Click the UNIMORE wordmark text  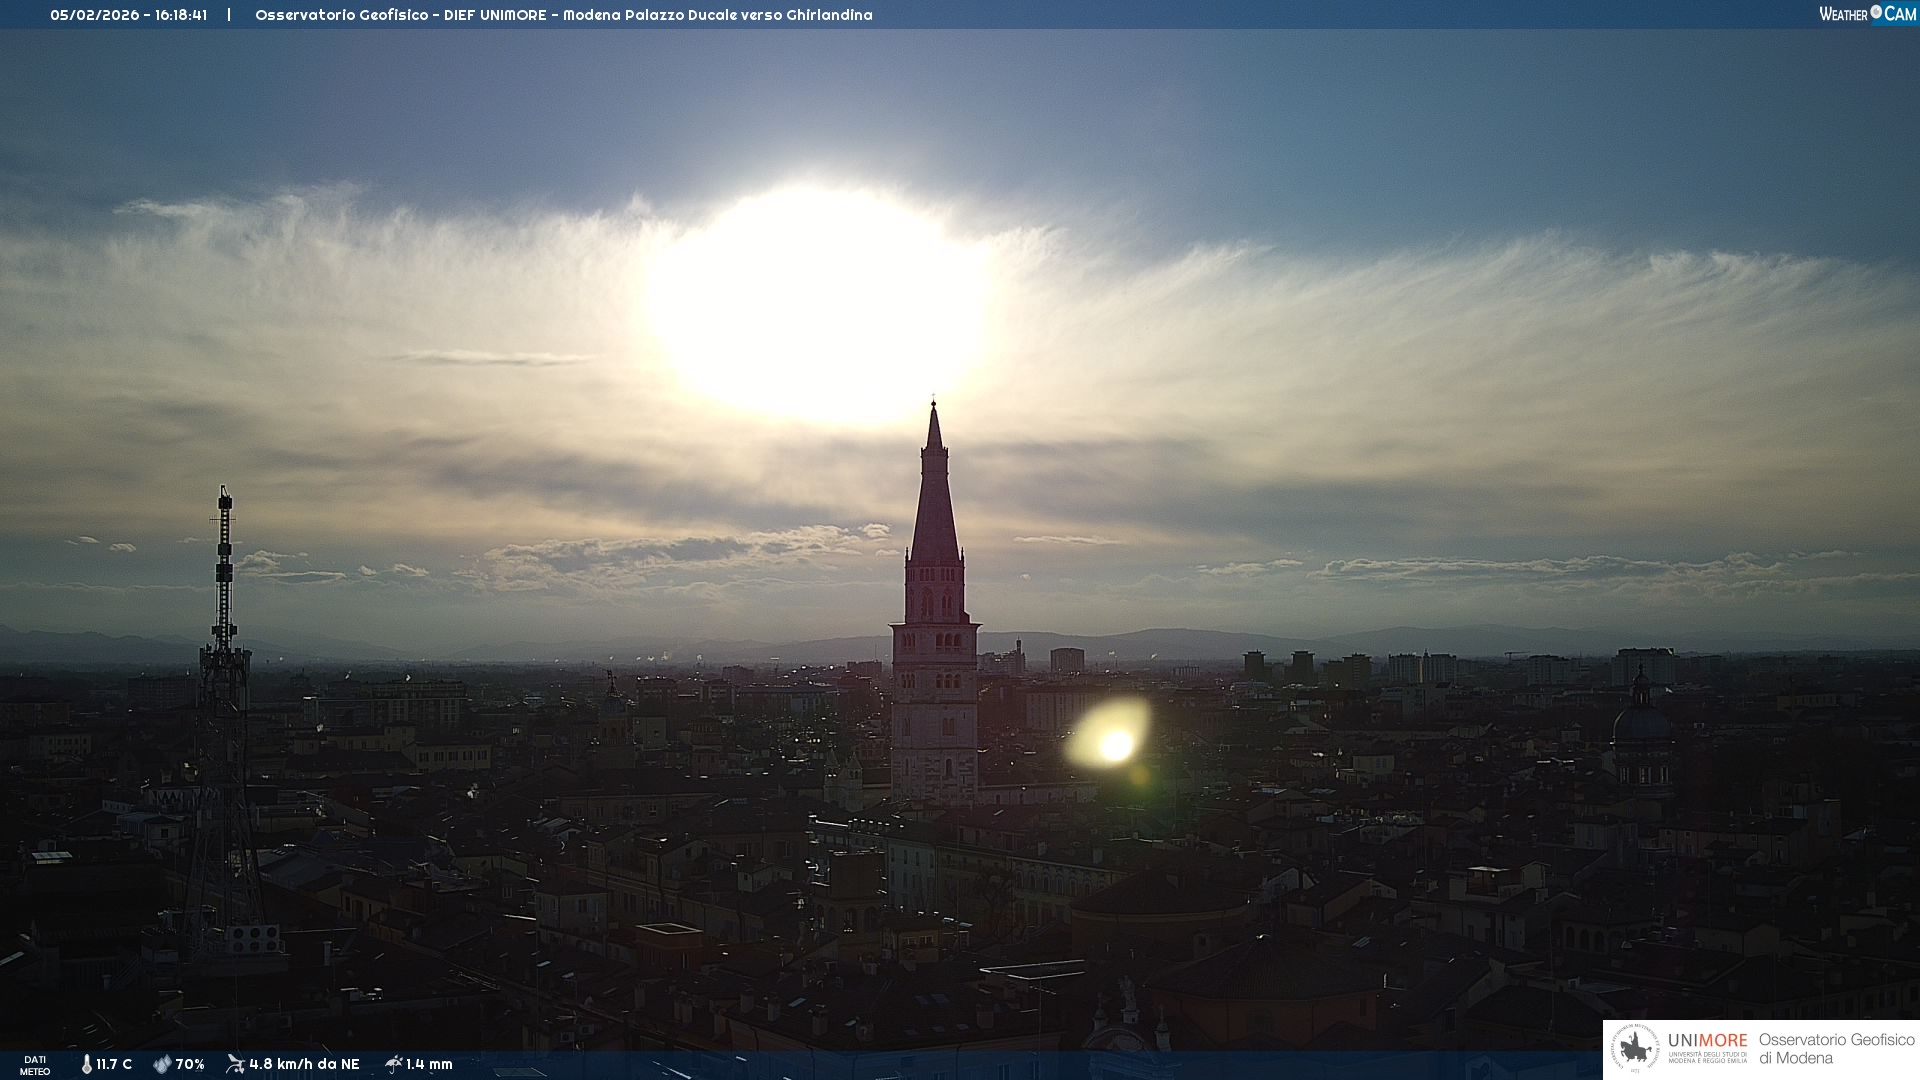pyautogui.click(x=1707, y=1040)
